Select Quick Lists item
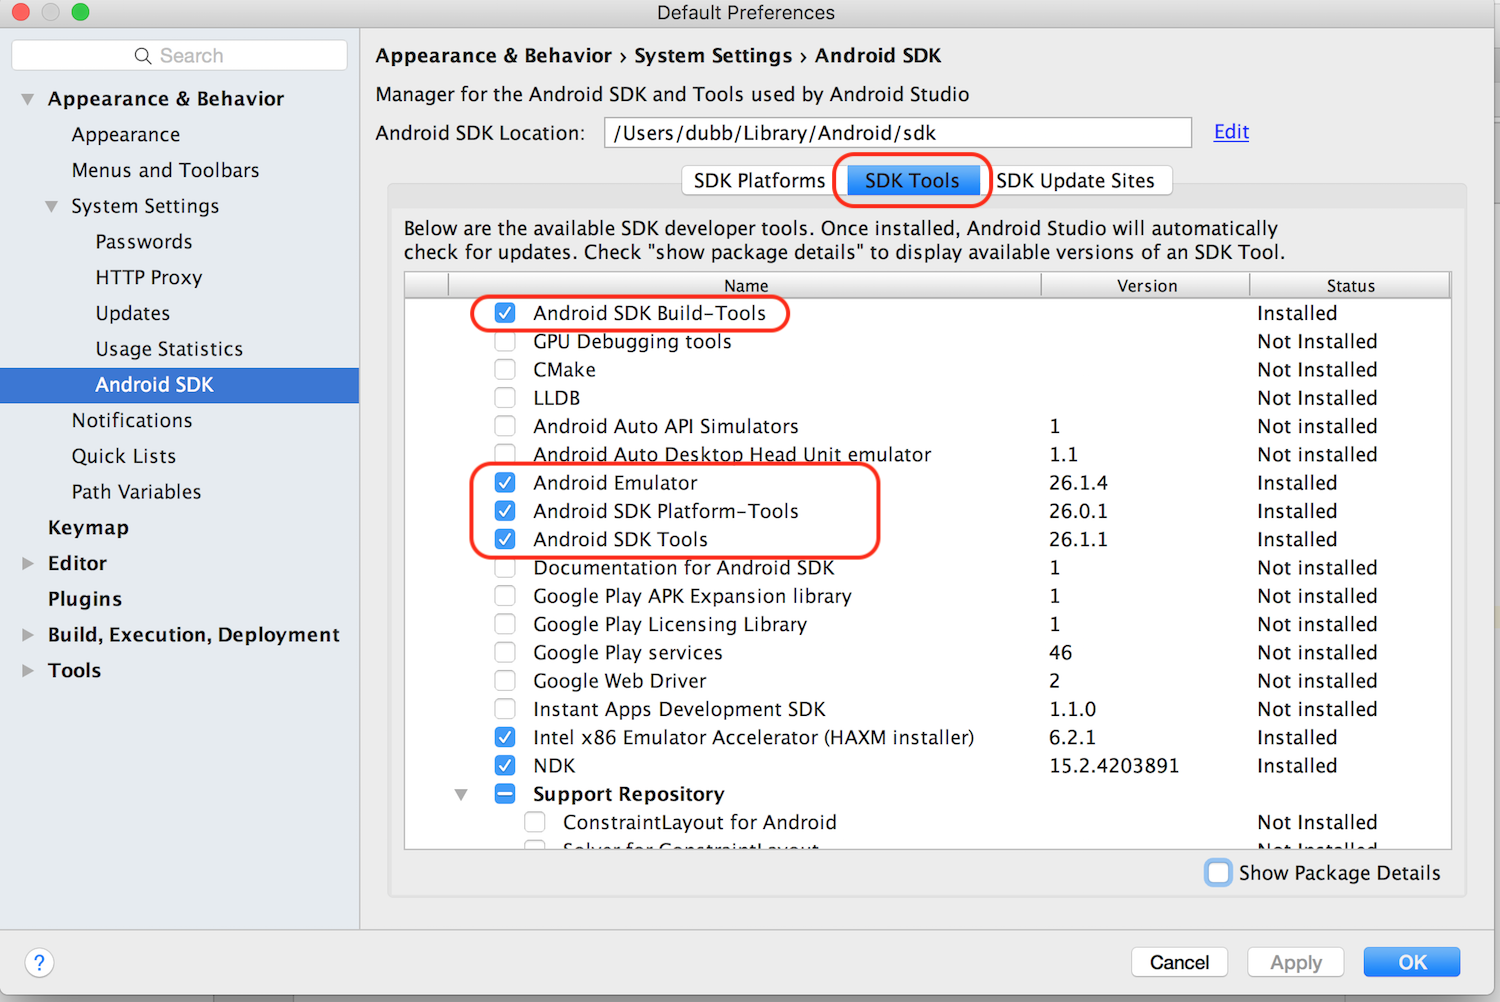The height and width of the screenshot is (1002, 1500). pos(124,456)
